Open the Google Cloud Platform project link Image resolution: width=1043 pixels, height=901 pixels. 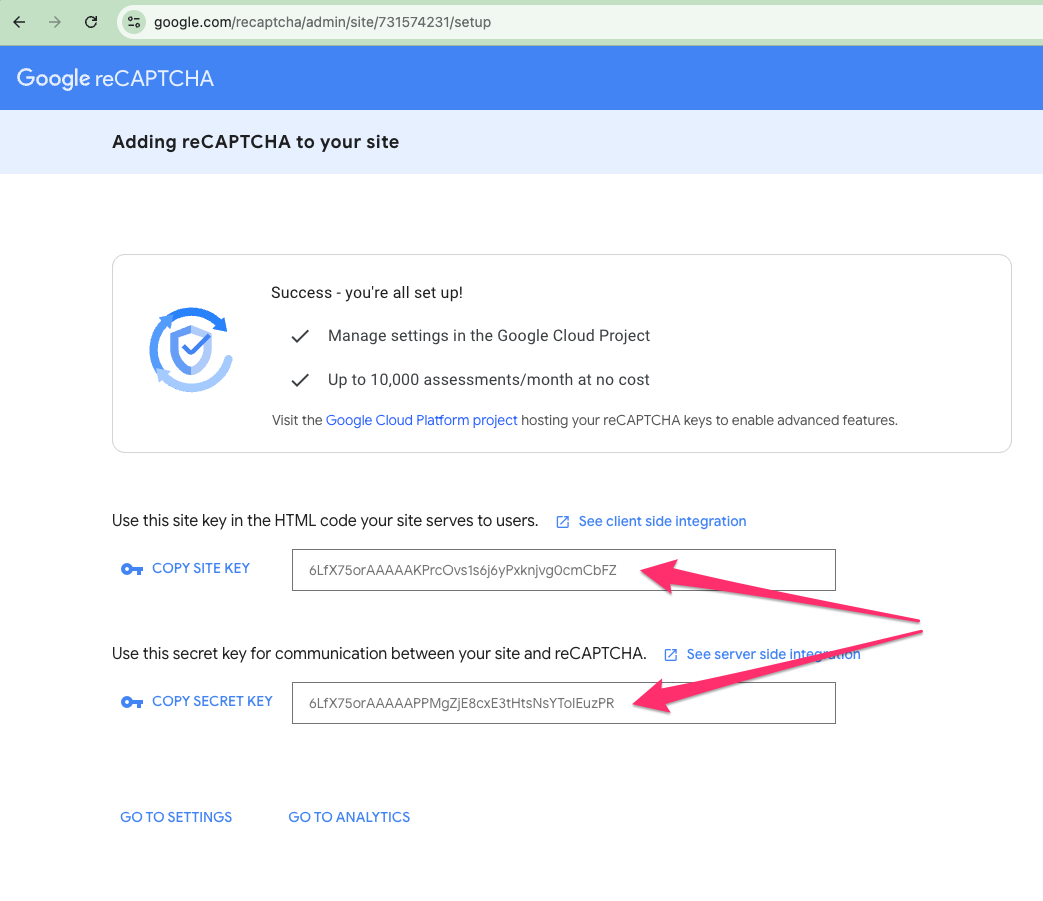[x=421, y=420]
